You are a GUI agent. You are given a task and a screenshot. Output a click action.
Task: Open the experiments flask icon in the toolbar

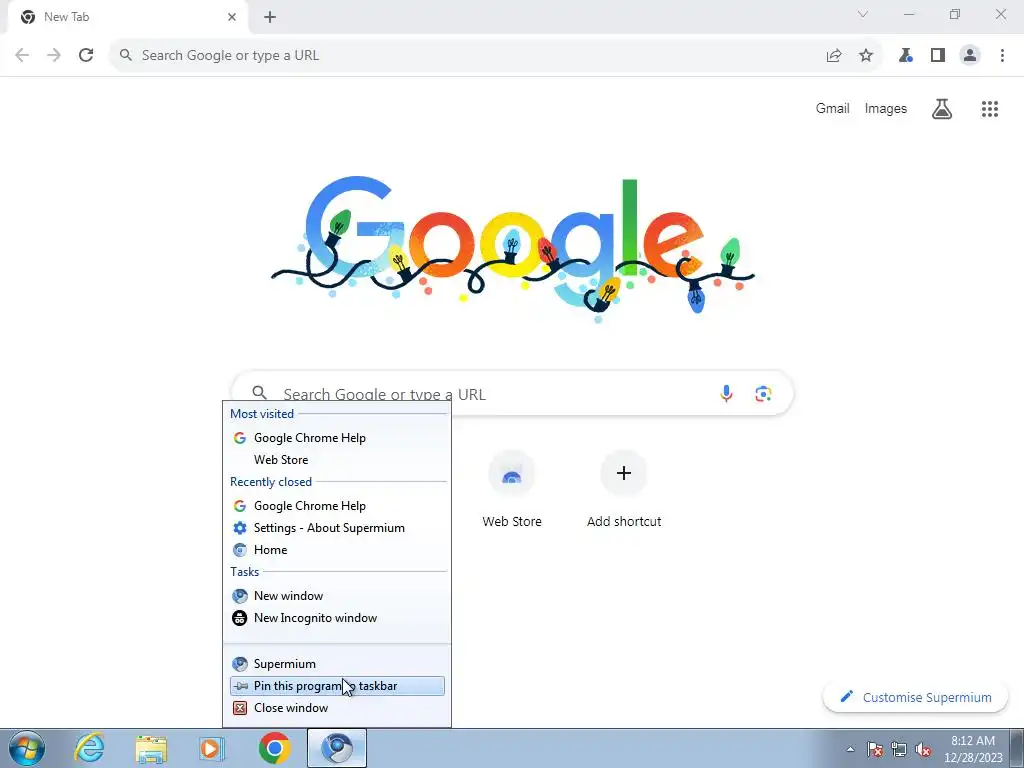(905, 56)
